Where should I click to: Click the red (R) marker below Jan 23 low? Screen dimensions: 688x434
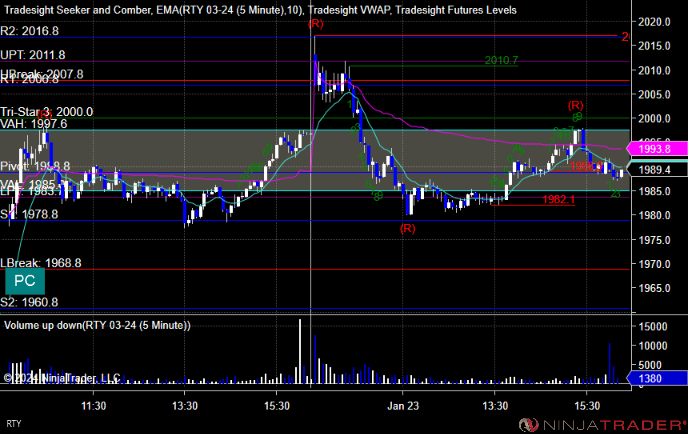(x=407, y=228)
